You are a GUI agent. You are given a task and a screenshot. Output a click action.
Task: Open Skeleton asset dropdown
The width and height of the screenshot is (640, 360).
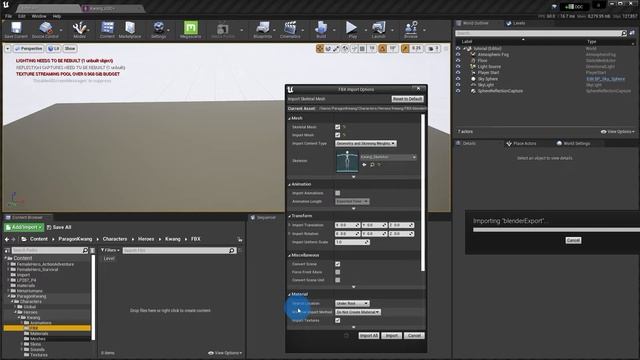tap(388, 157)
